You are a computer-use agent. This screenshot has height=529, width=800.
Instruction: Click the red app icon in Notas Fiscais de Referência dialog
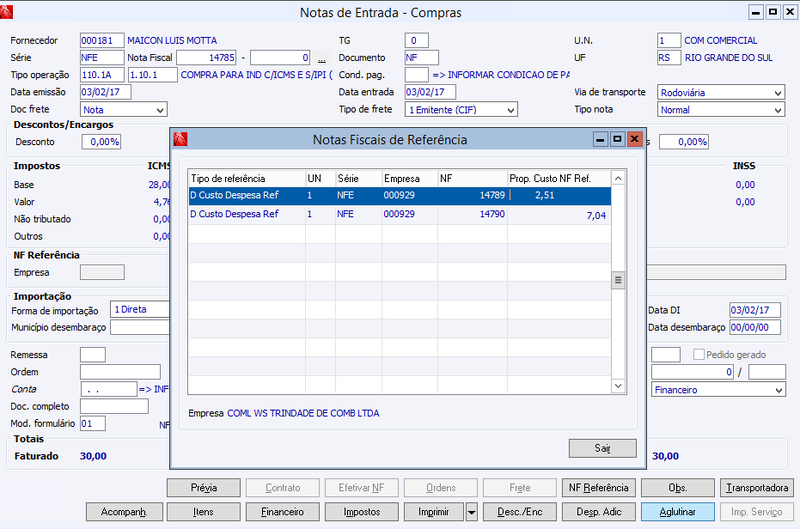[181, 139]
